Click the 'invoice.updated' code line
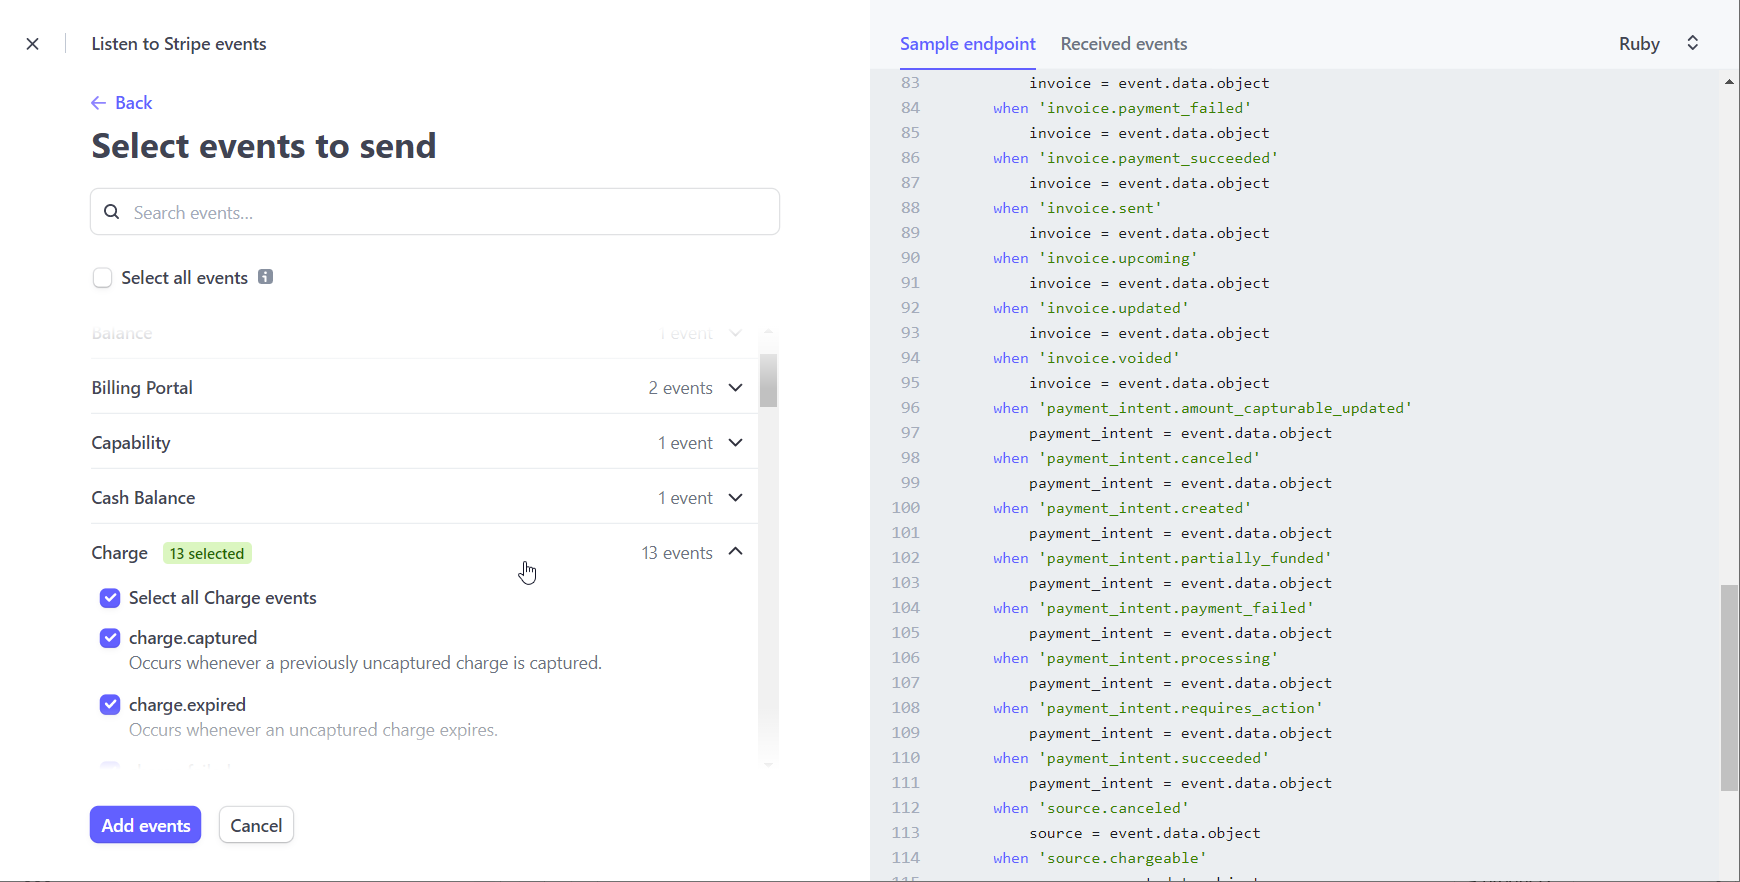 (1091, 308)
